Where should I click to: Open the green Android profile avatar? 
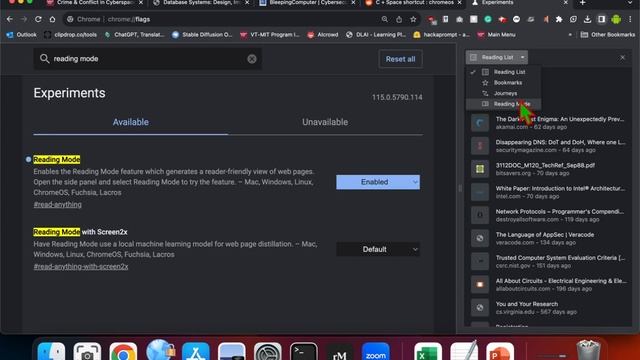(x=616, y=19)
